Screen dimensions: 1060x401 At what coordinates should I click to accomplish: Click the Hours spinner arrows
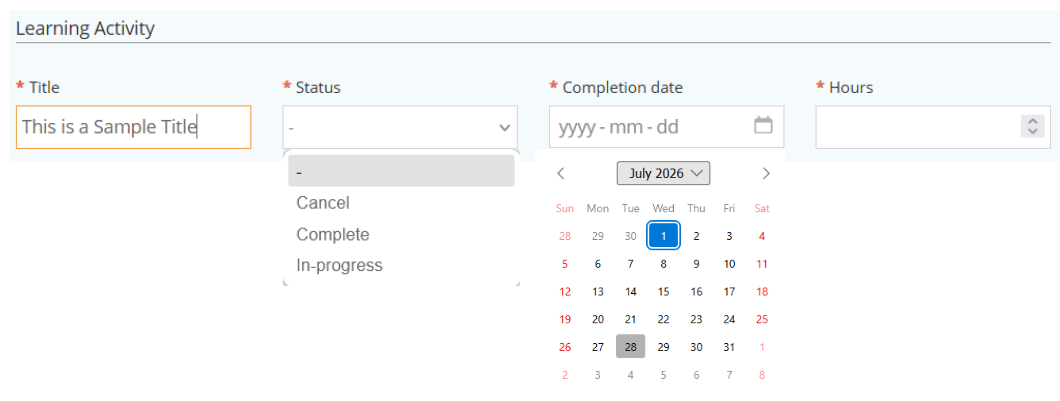click(x=1032, y=126)
